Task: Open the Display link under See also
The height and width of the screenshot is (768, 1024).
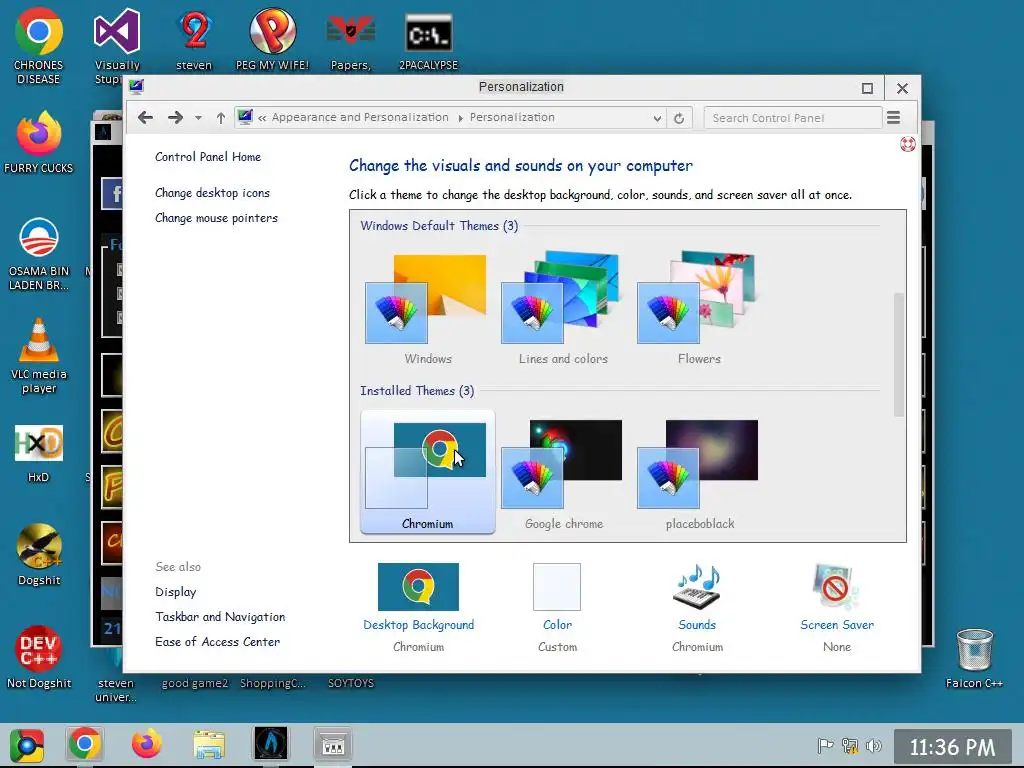Action: [x=176, y=592]
